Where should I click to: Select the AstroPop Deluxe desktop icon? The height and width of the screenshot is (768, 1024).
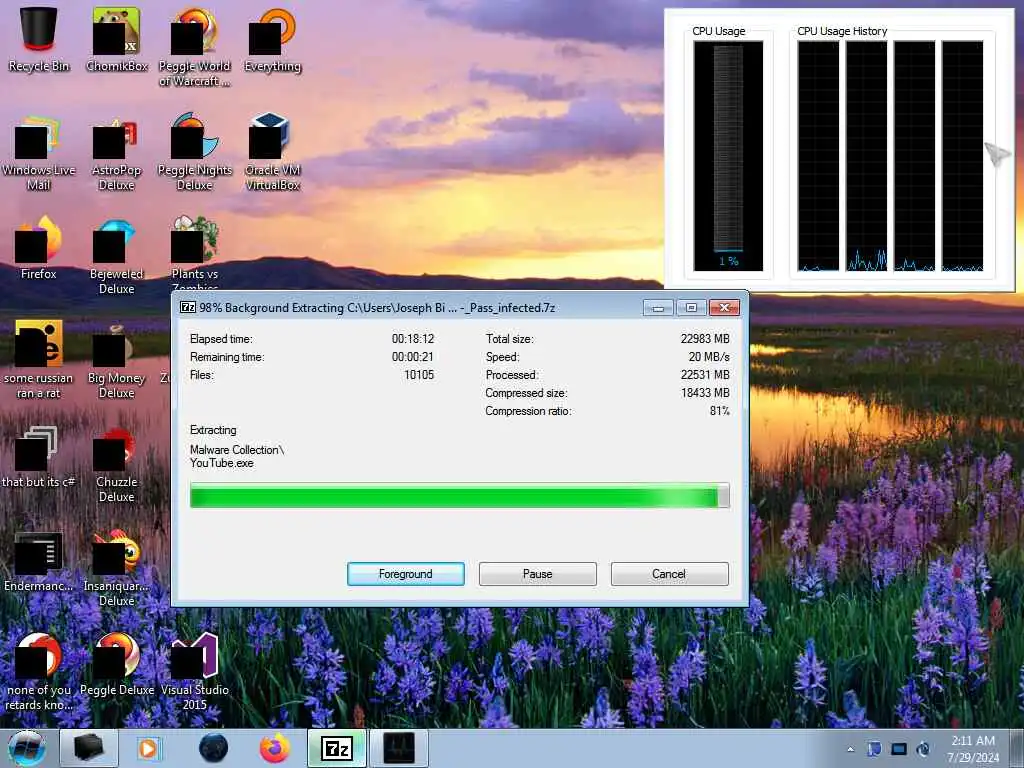(116, 152)
